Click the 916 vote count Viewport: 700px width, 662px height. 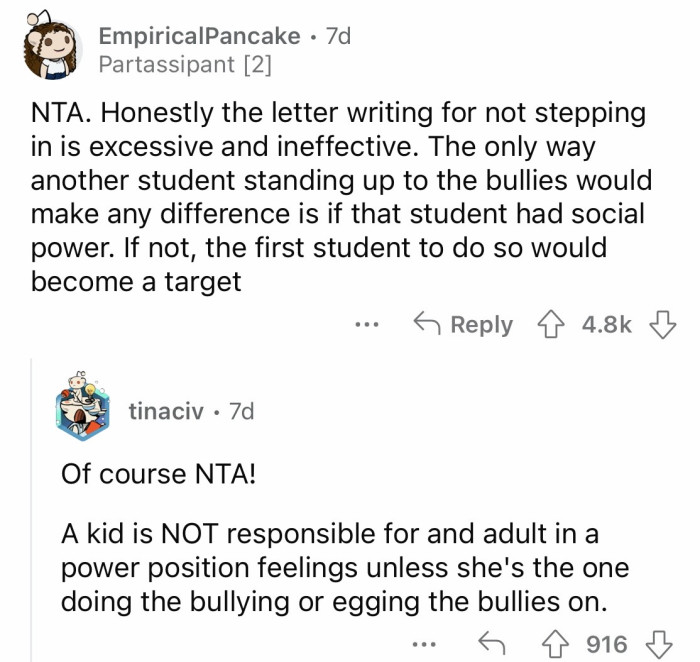point(606,643)
